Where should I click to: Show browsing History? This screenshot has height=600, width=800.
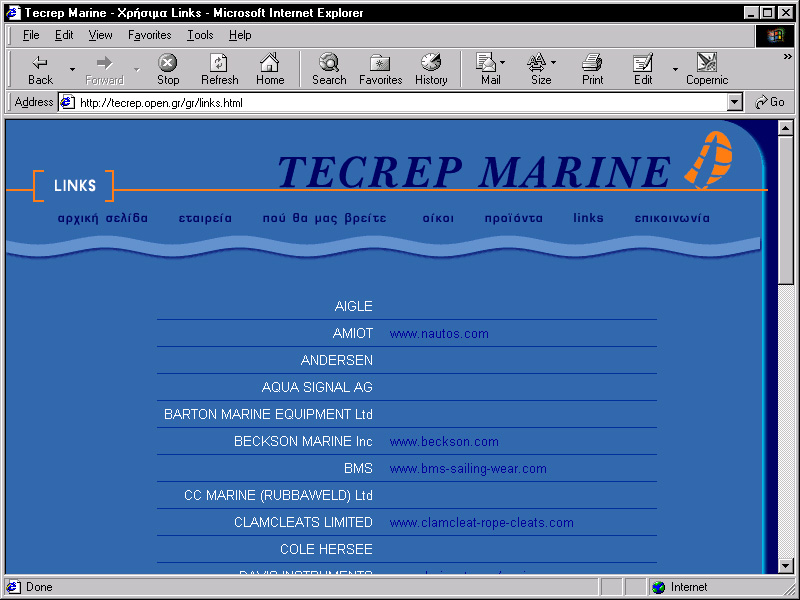coord(431,69)
